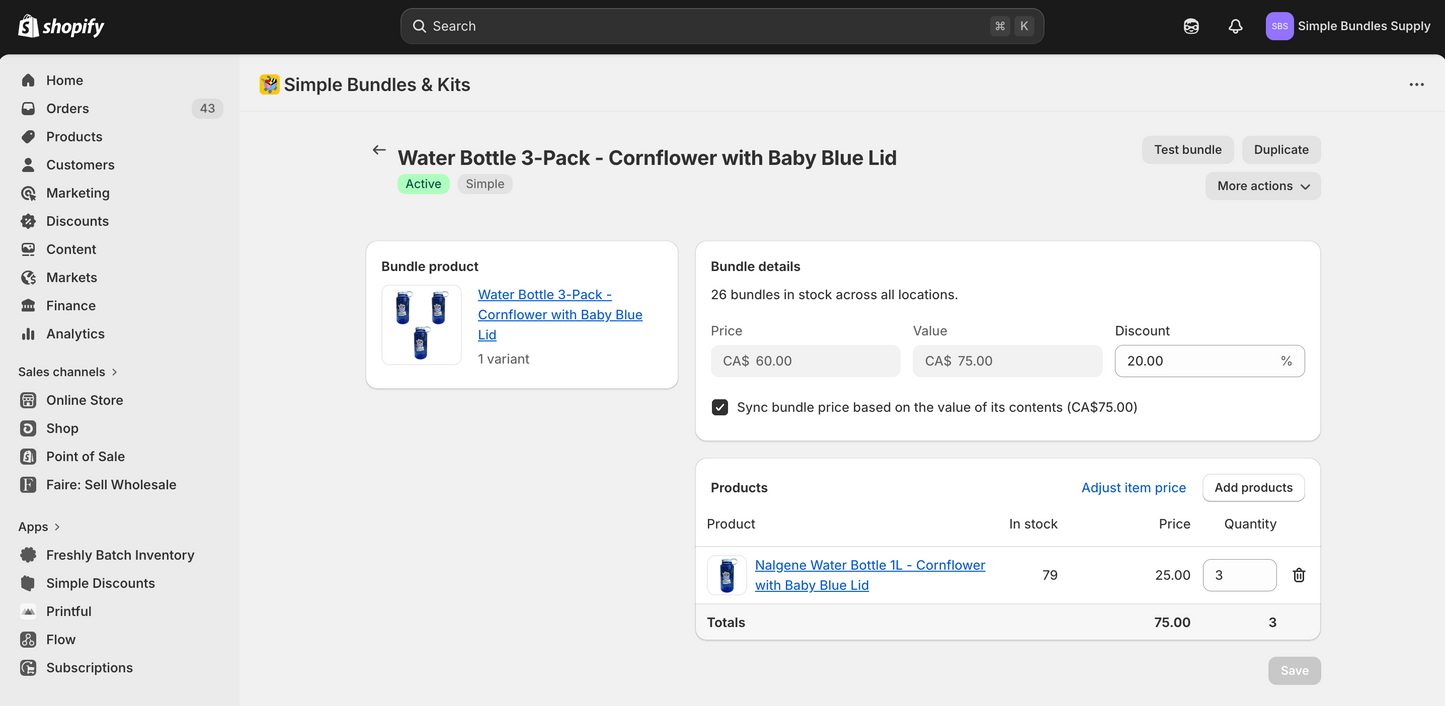
Task: Click the Orders count badge 43
Action: 207,108
